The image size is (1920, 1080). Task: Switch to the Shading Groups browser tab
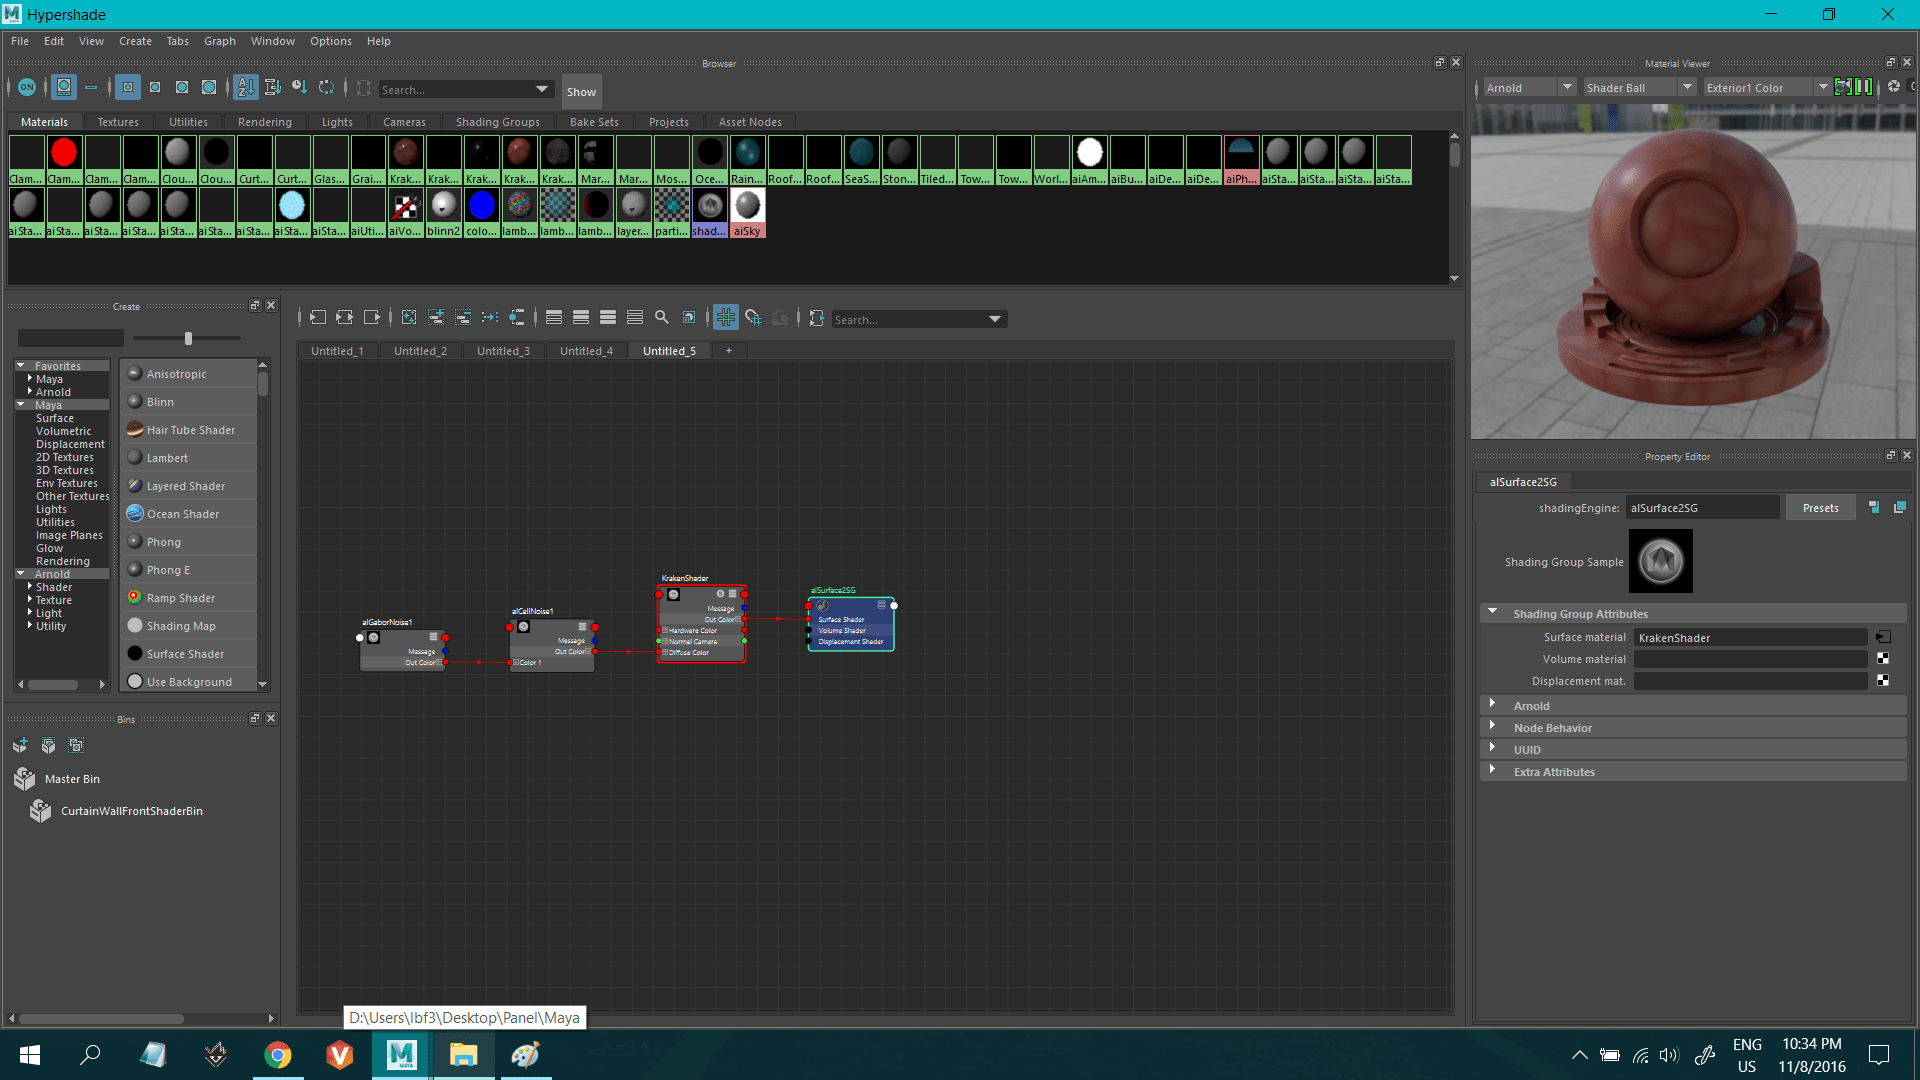point(497,122)
